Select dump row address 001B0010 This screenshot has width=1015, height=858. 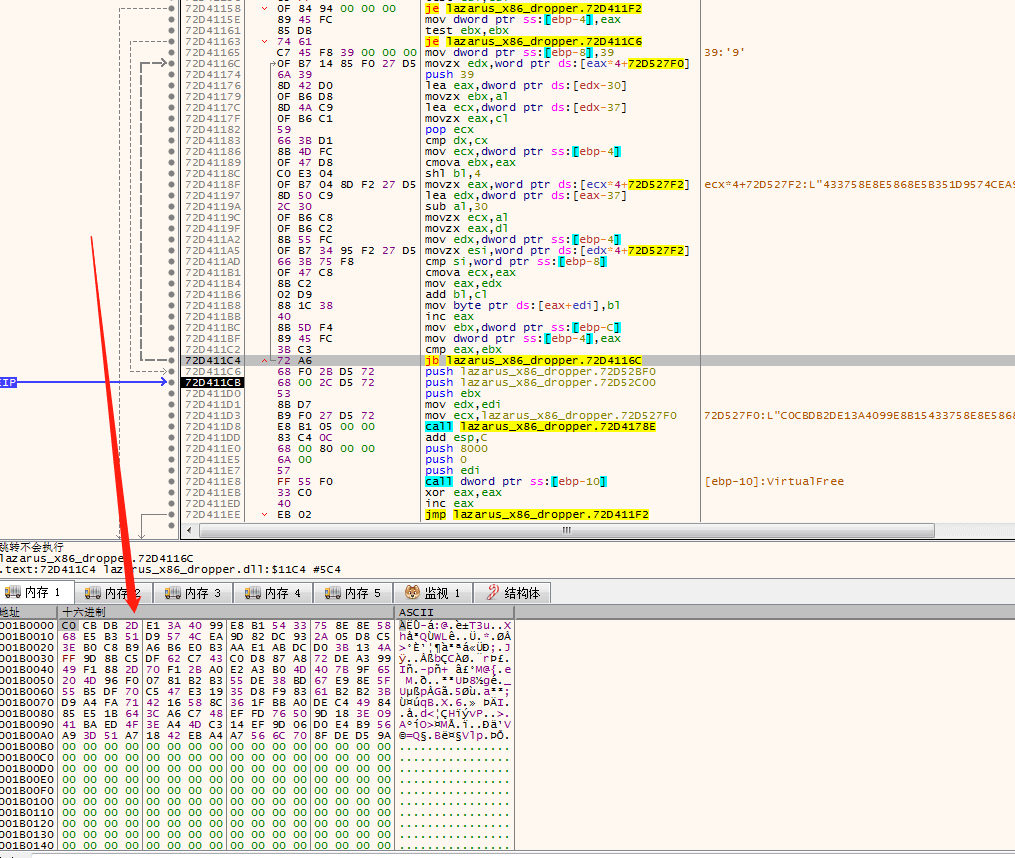pos(27,637)
